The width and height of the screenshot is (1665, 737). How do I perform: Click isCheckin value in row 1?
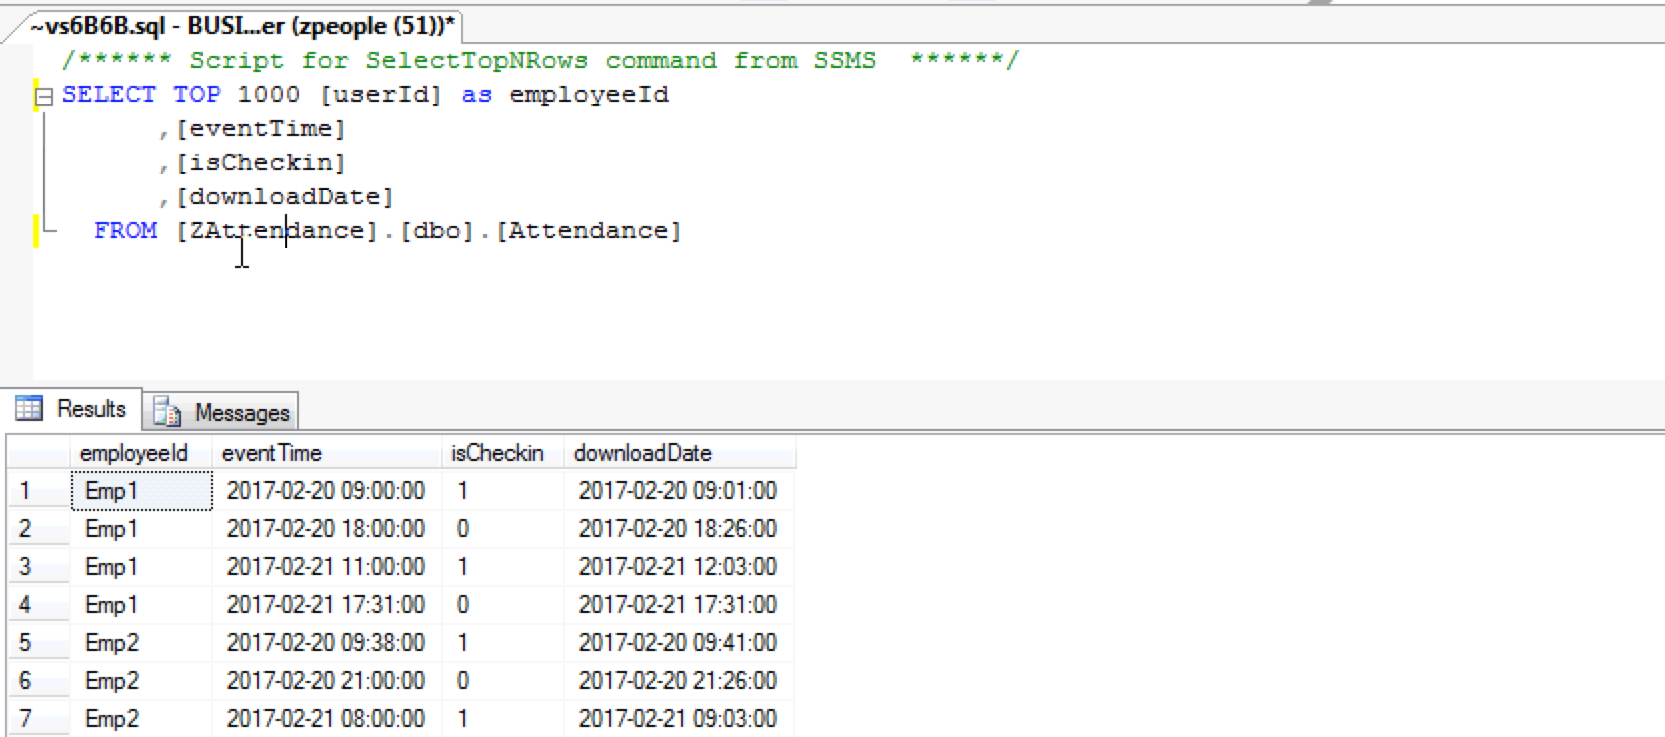click(x=503, y=491)
